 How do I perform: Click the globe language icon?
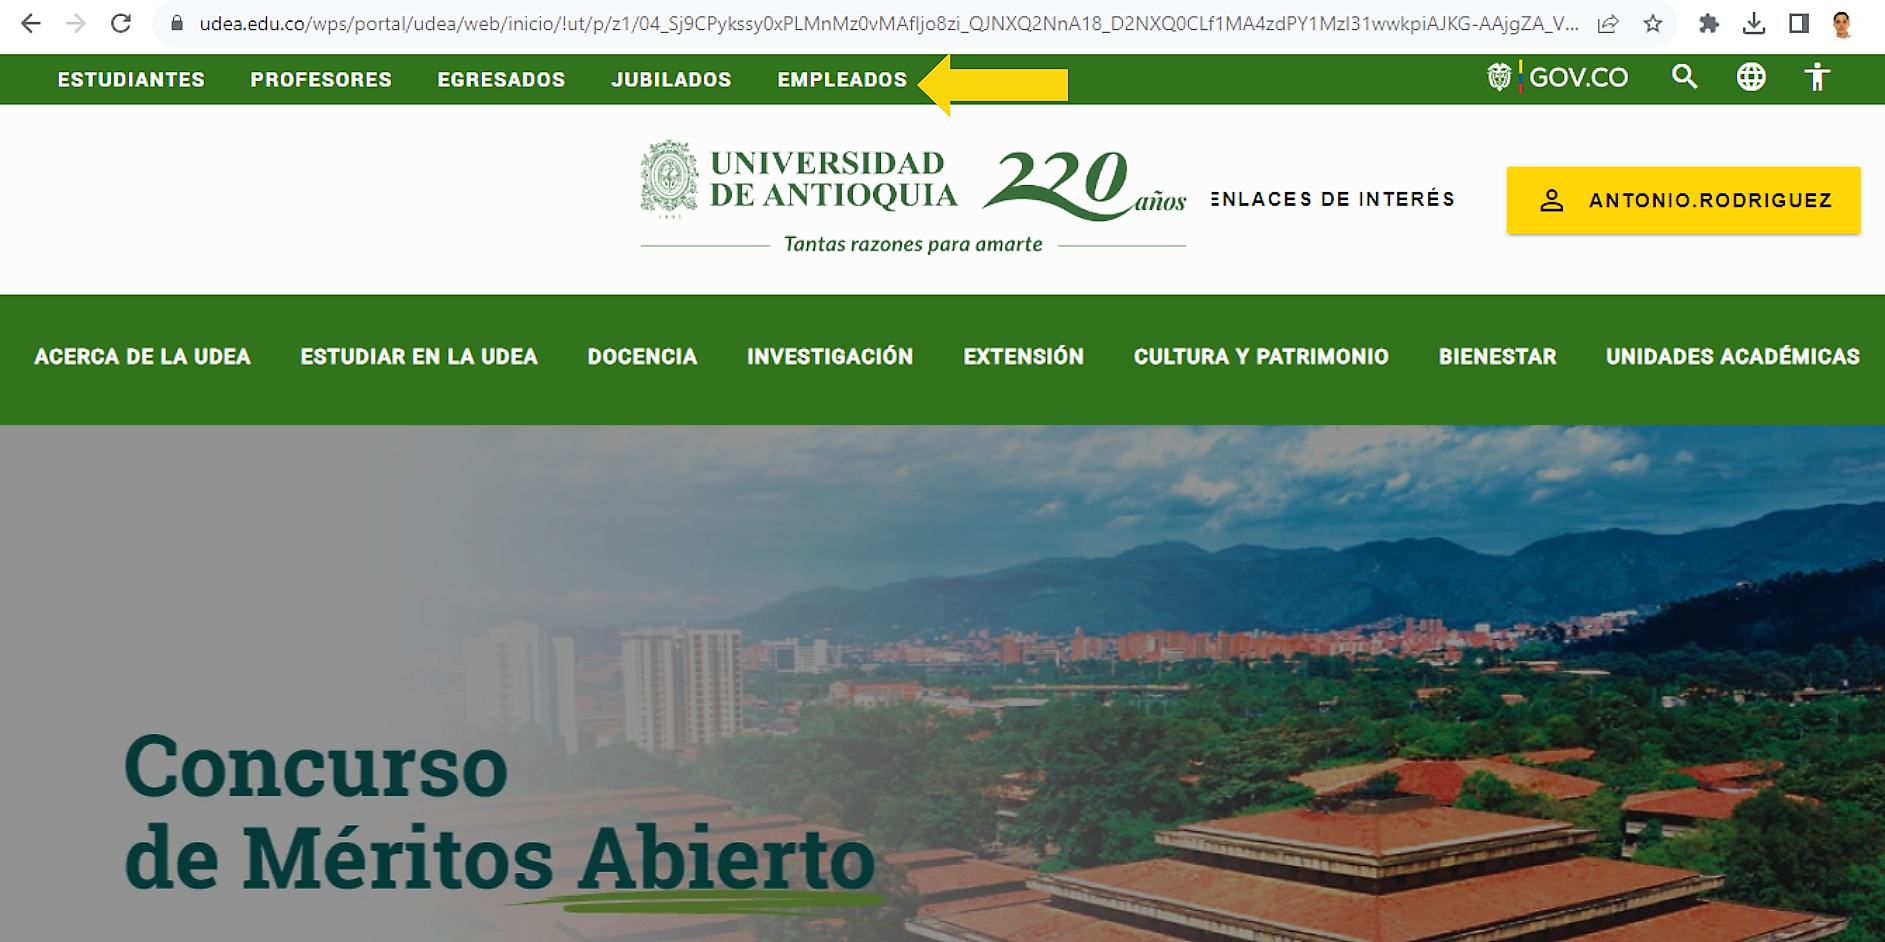point(1751,77)
